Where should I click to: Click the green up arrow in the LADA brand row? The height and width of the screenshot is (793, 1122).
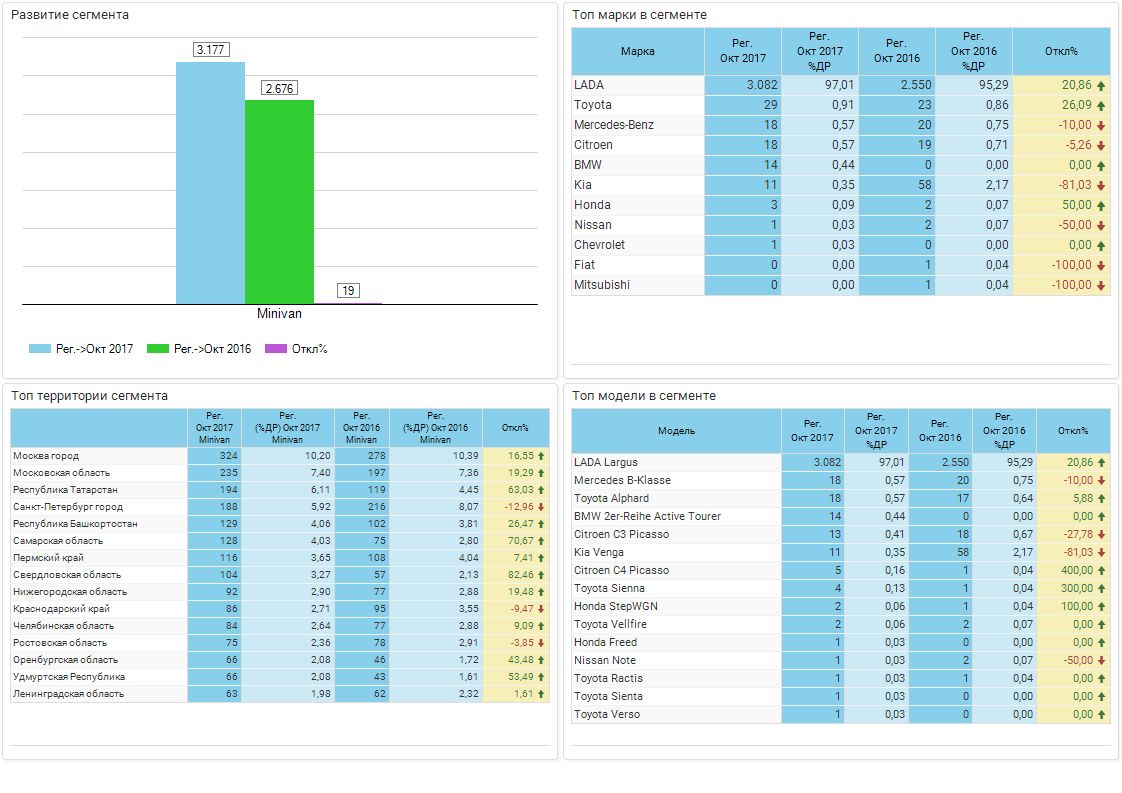pyautogui.click(x=1101, y=86)
